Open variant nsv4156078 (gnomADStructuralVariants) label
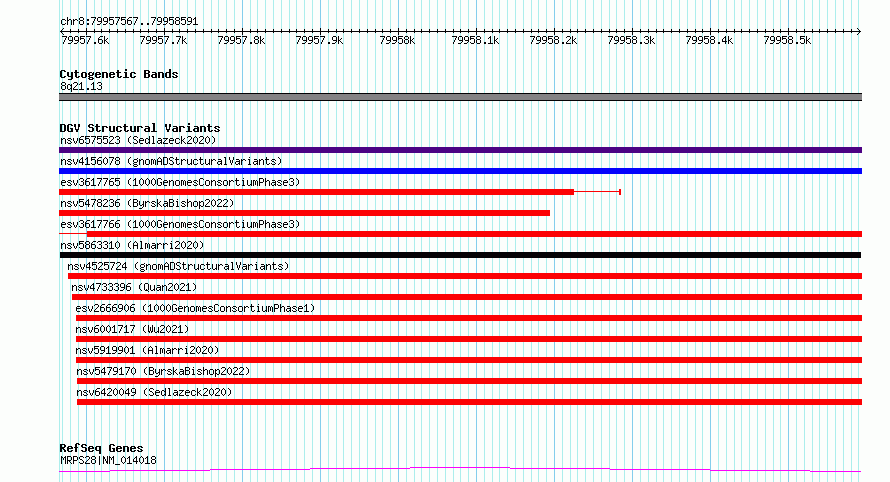The height and width of the screenshot is (482, 890). click(171, 161)
